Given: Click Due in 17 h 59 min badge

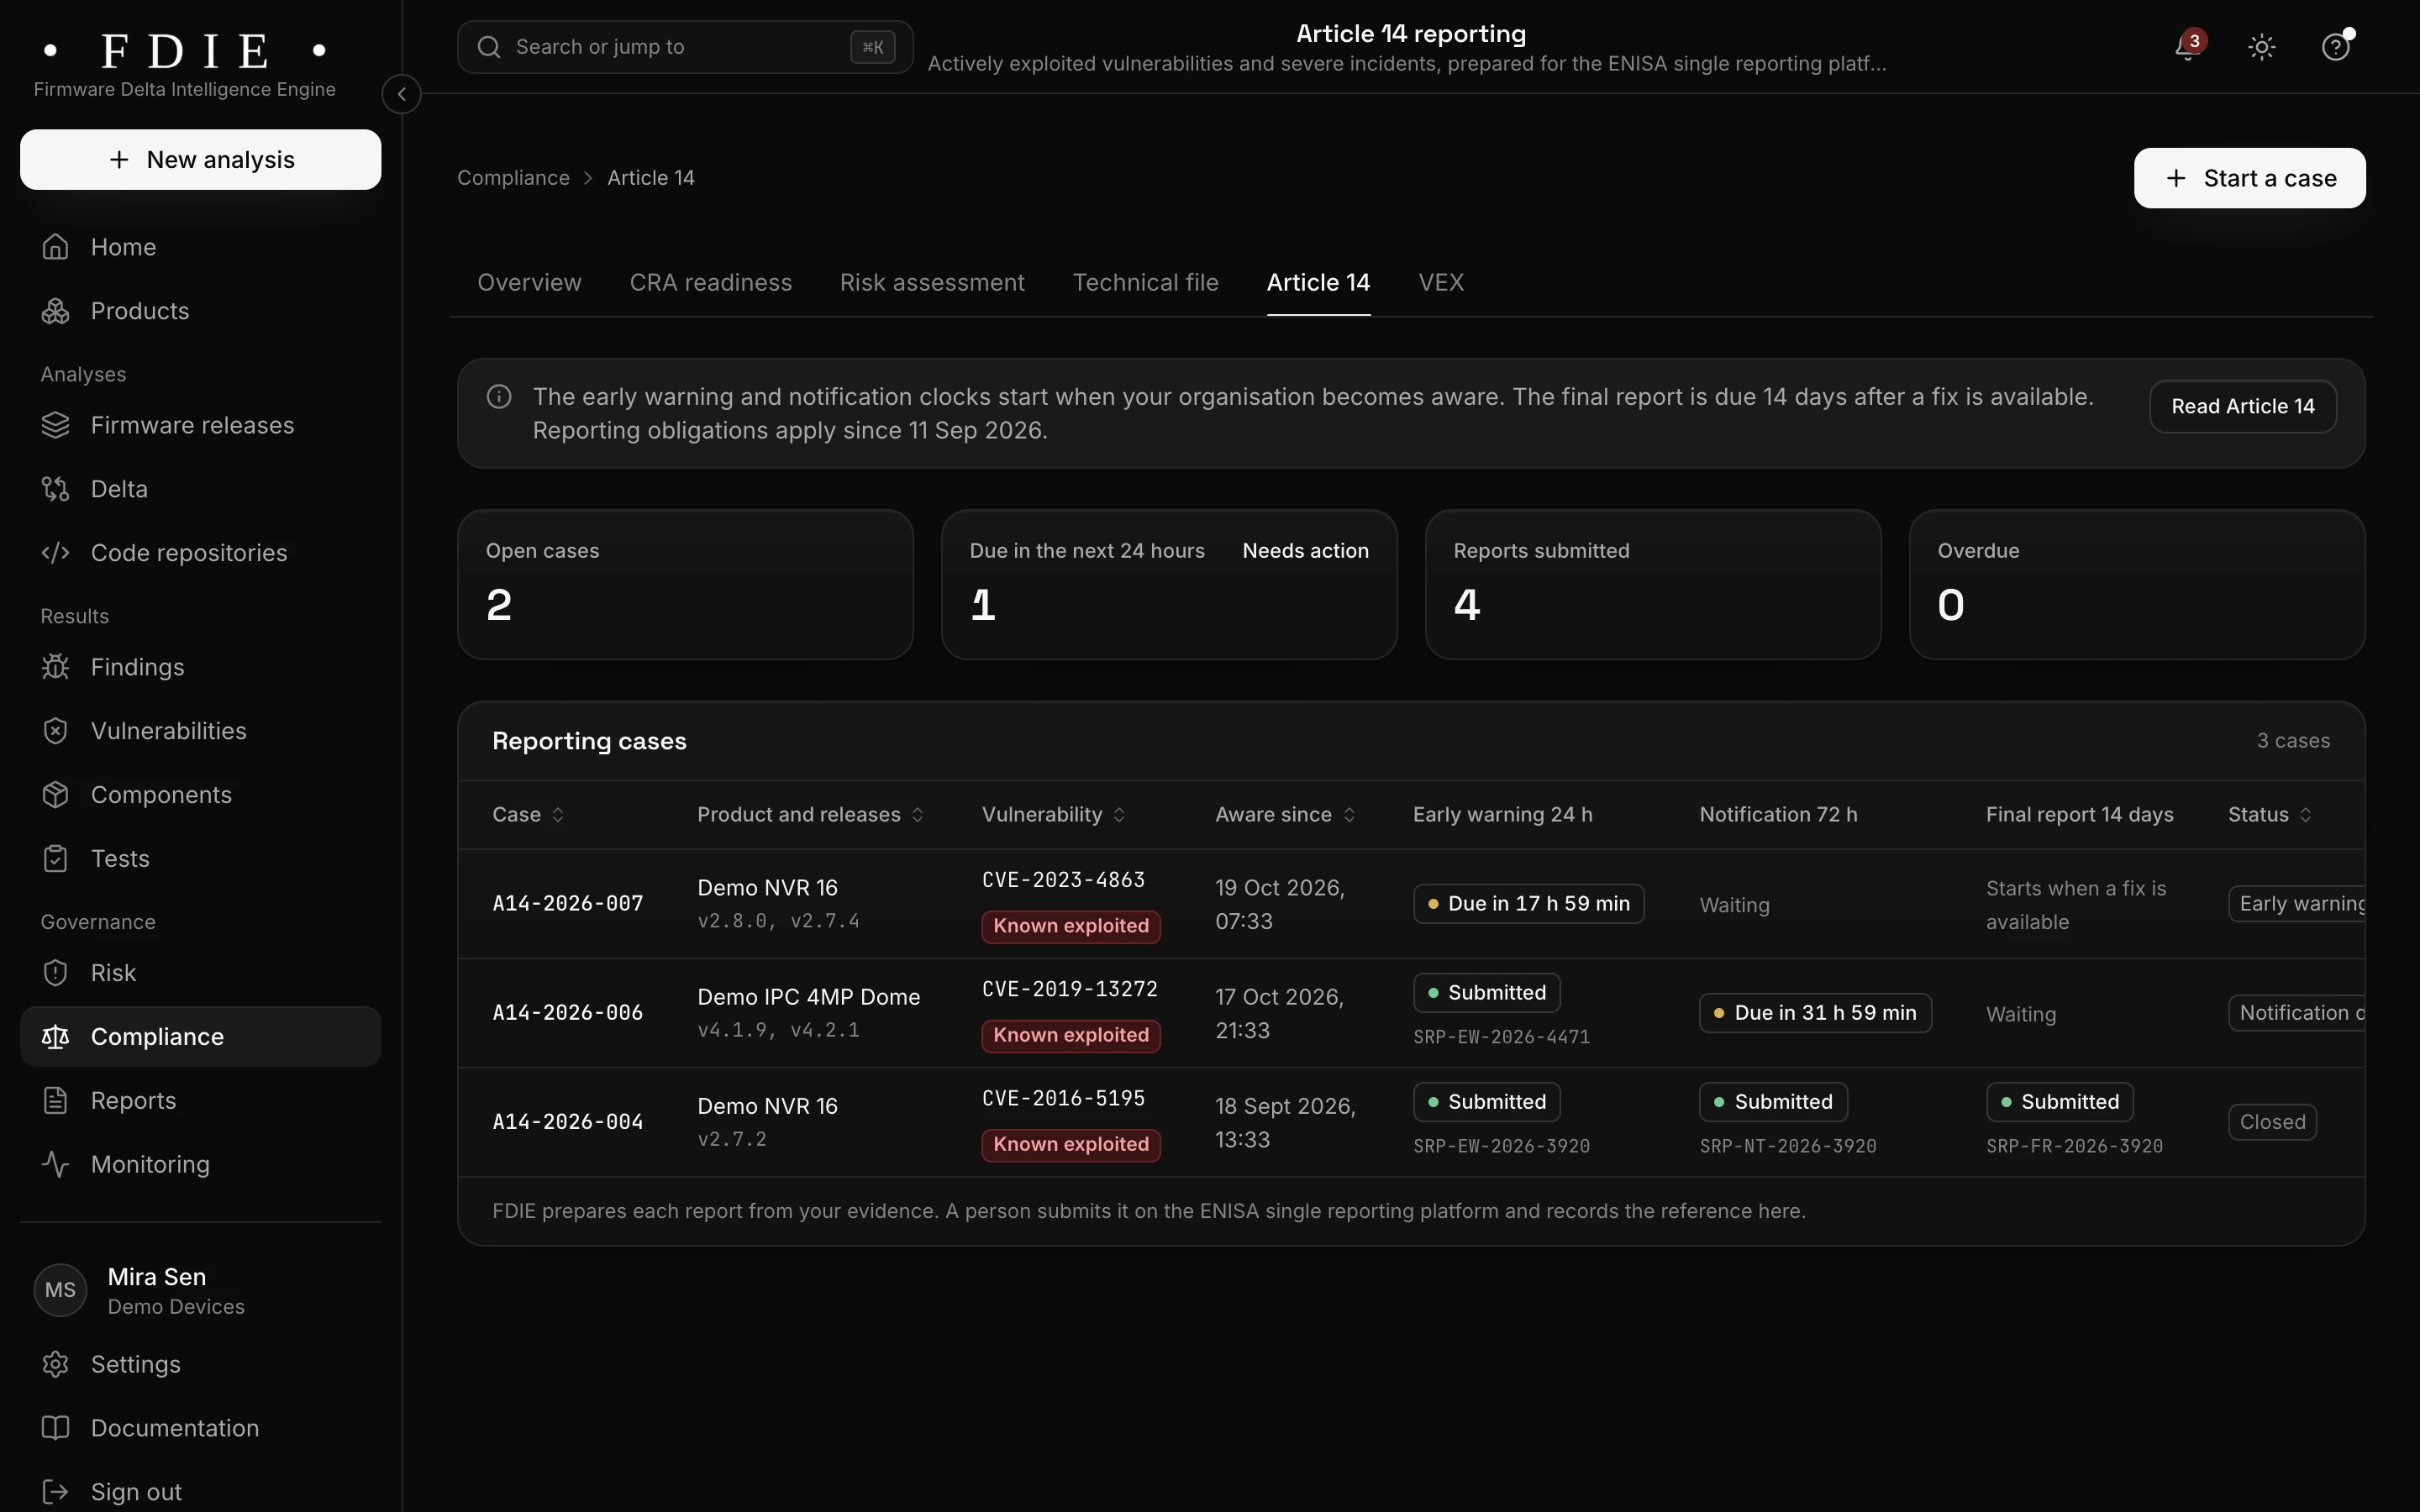Looking at the screenshot, I should tap(1528, 904).
